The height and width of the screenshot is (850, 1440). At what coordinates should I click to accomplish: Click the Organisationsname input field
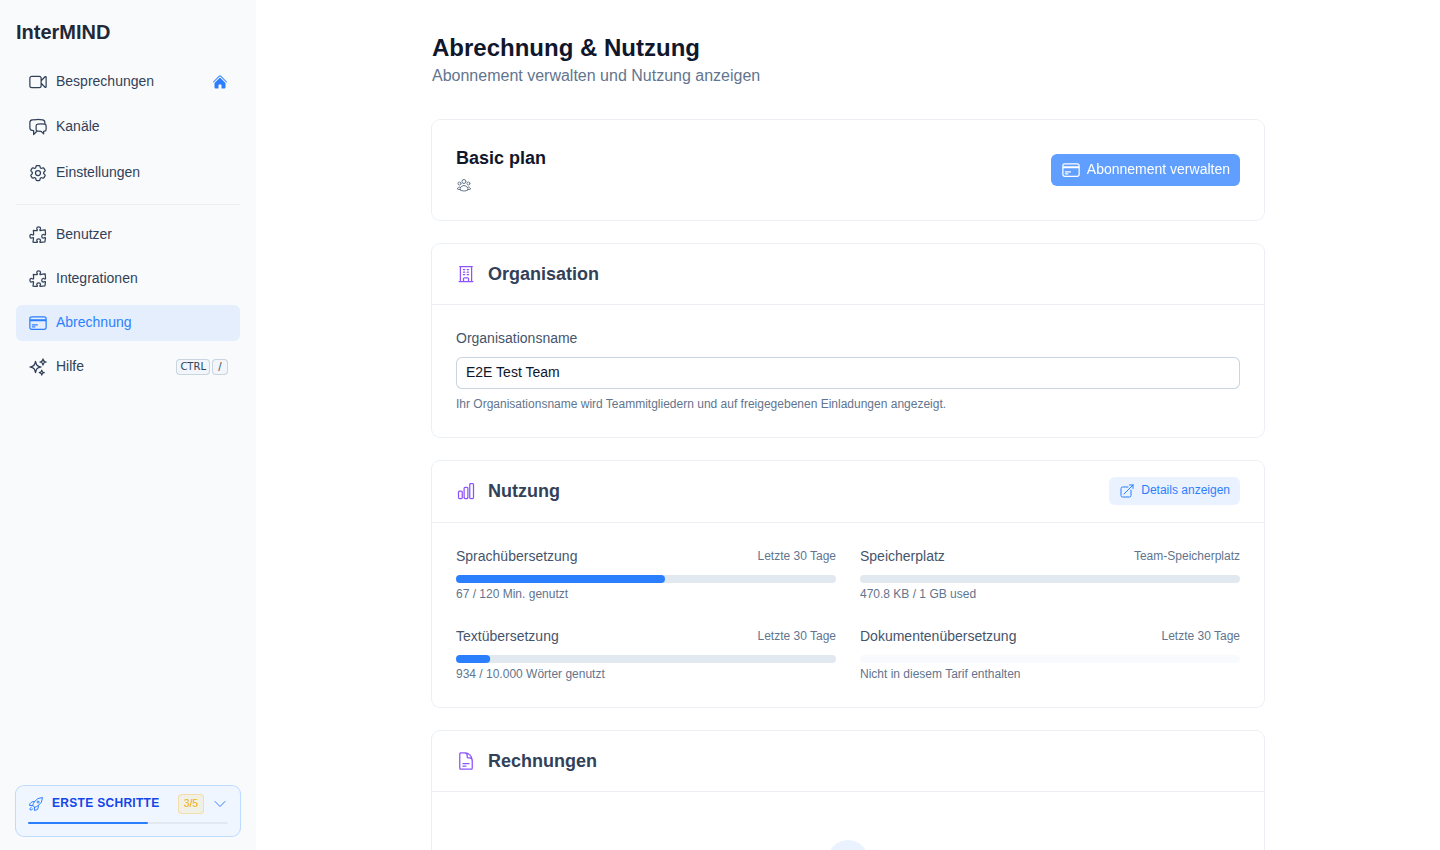(848, 373)
